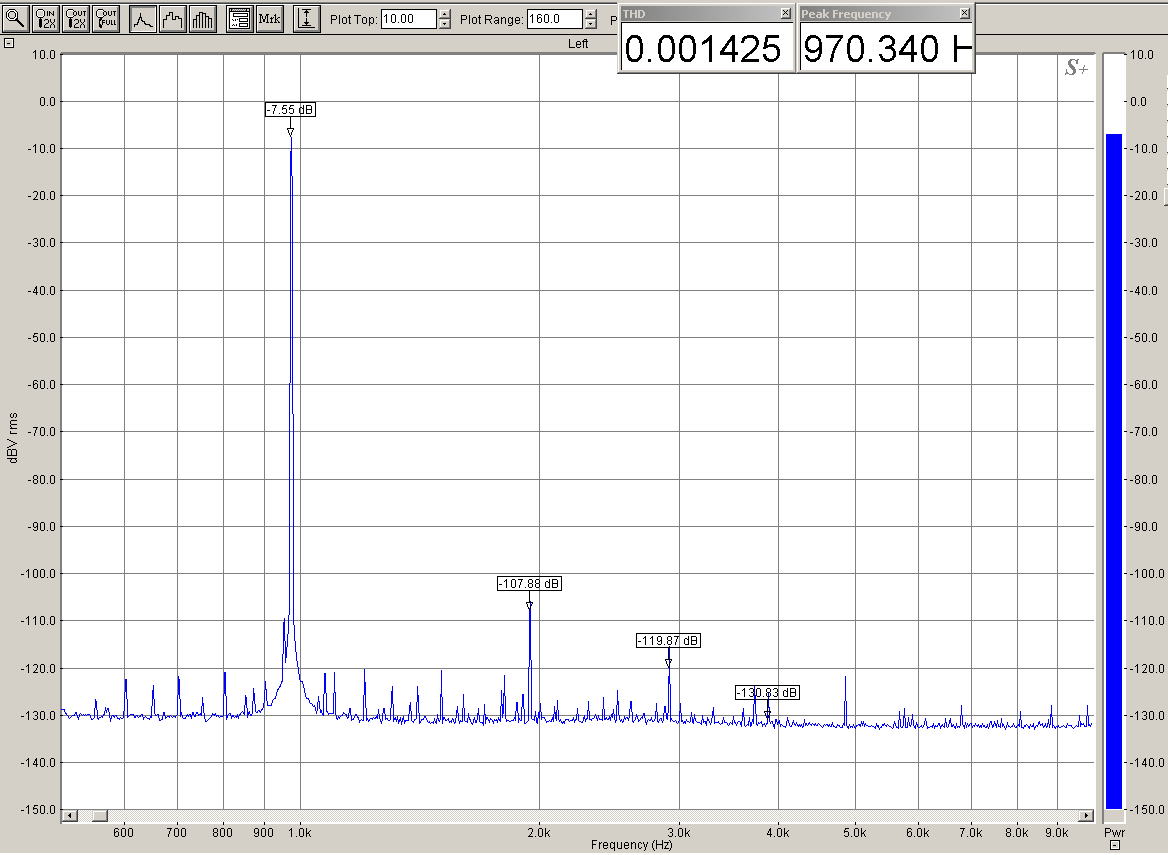Toggle the Mrk markers button
Screen dimensions: 1168x855
[270, 19]
